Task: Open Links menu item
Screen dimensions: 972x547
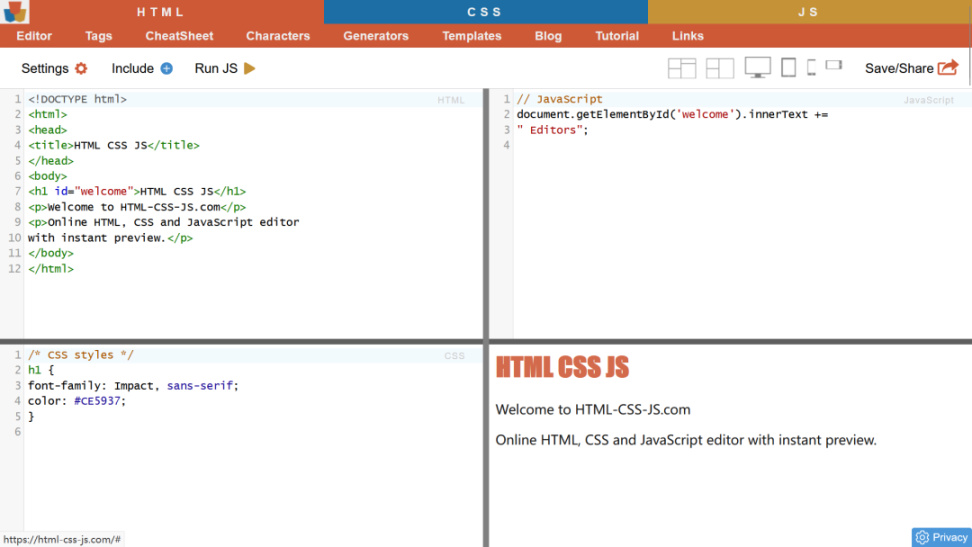Action: [x=687, y=36]
